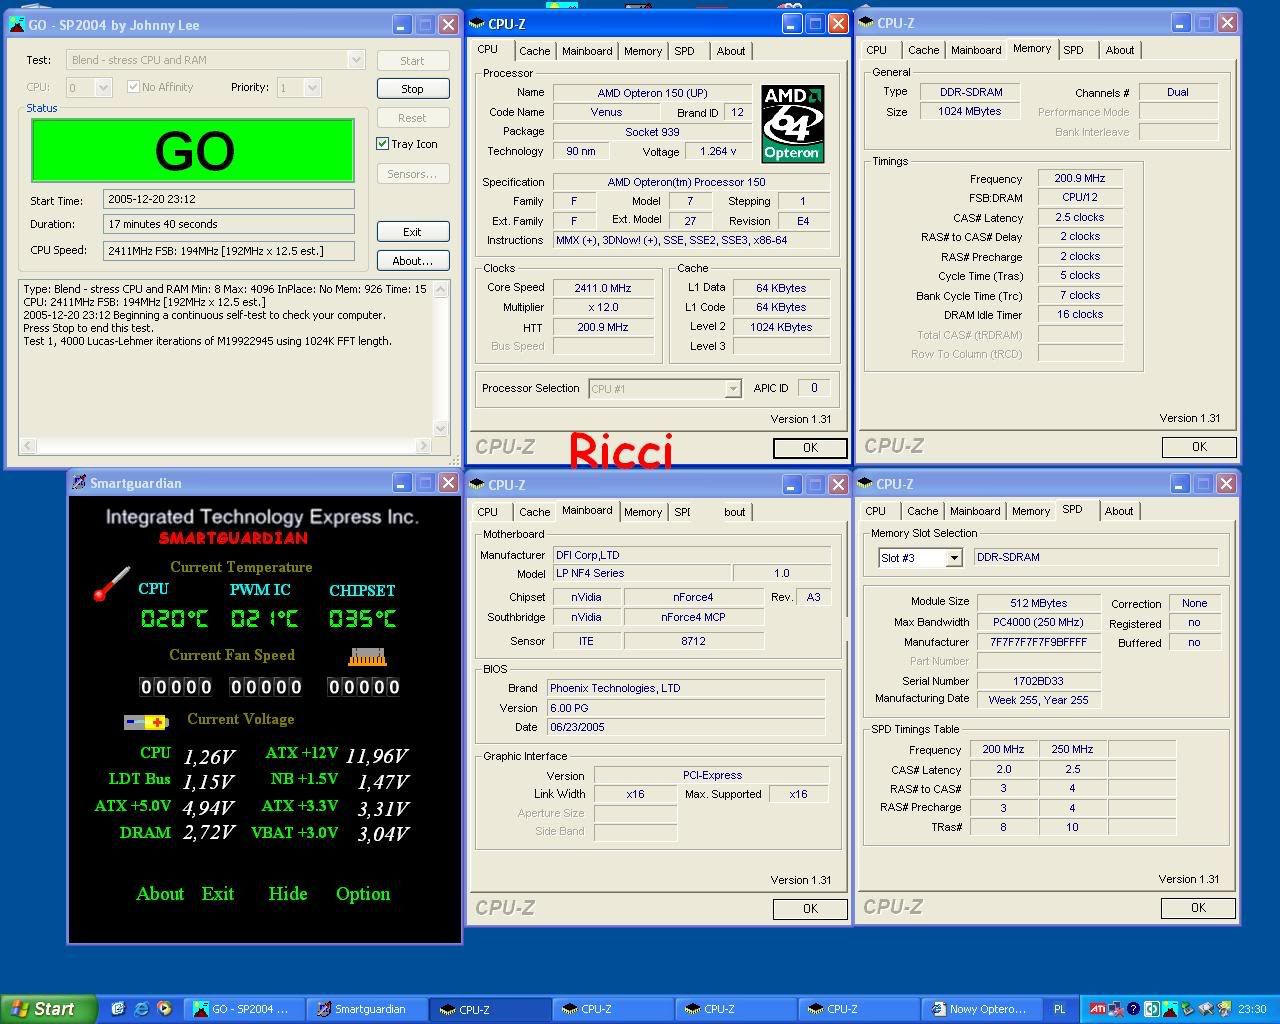Open Internet Explorer from quick launch

click(x=141, y=1009)
